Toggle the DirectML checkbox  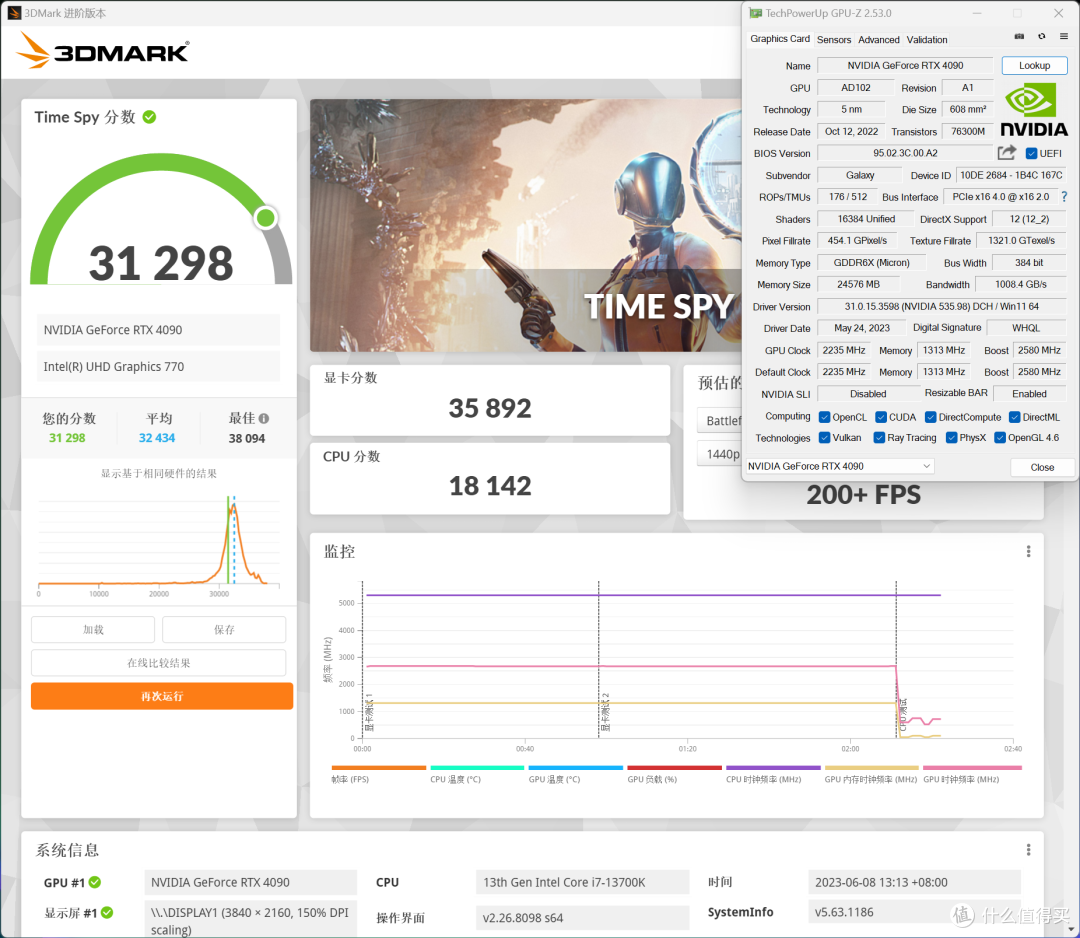(x=1015, y=417)
